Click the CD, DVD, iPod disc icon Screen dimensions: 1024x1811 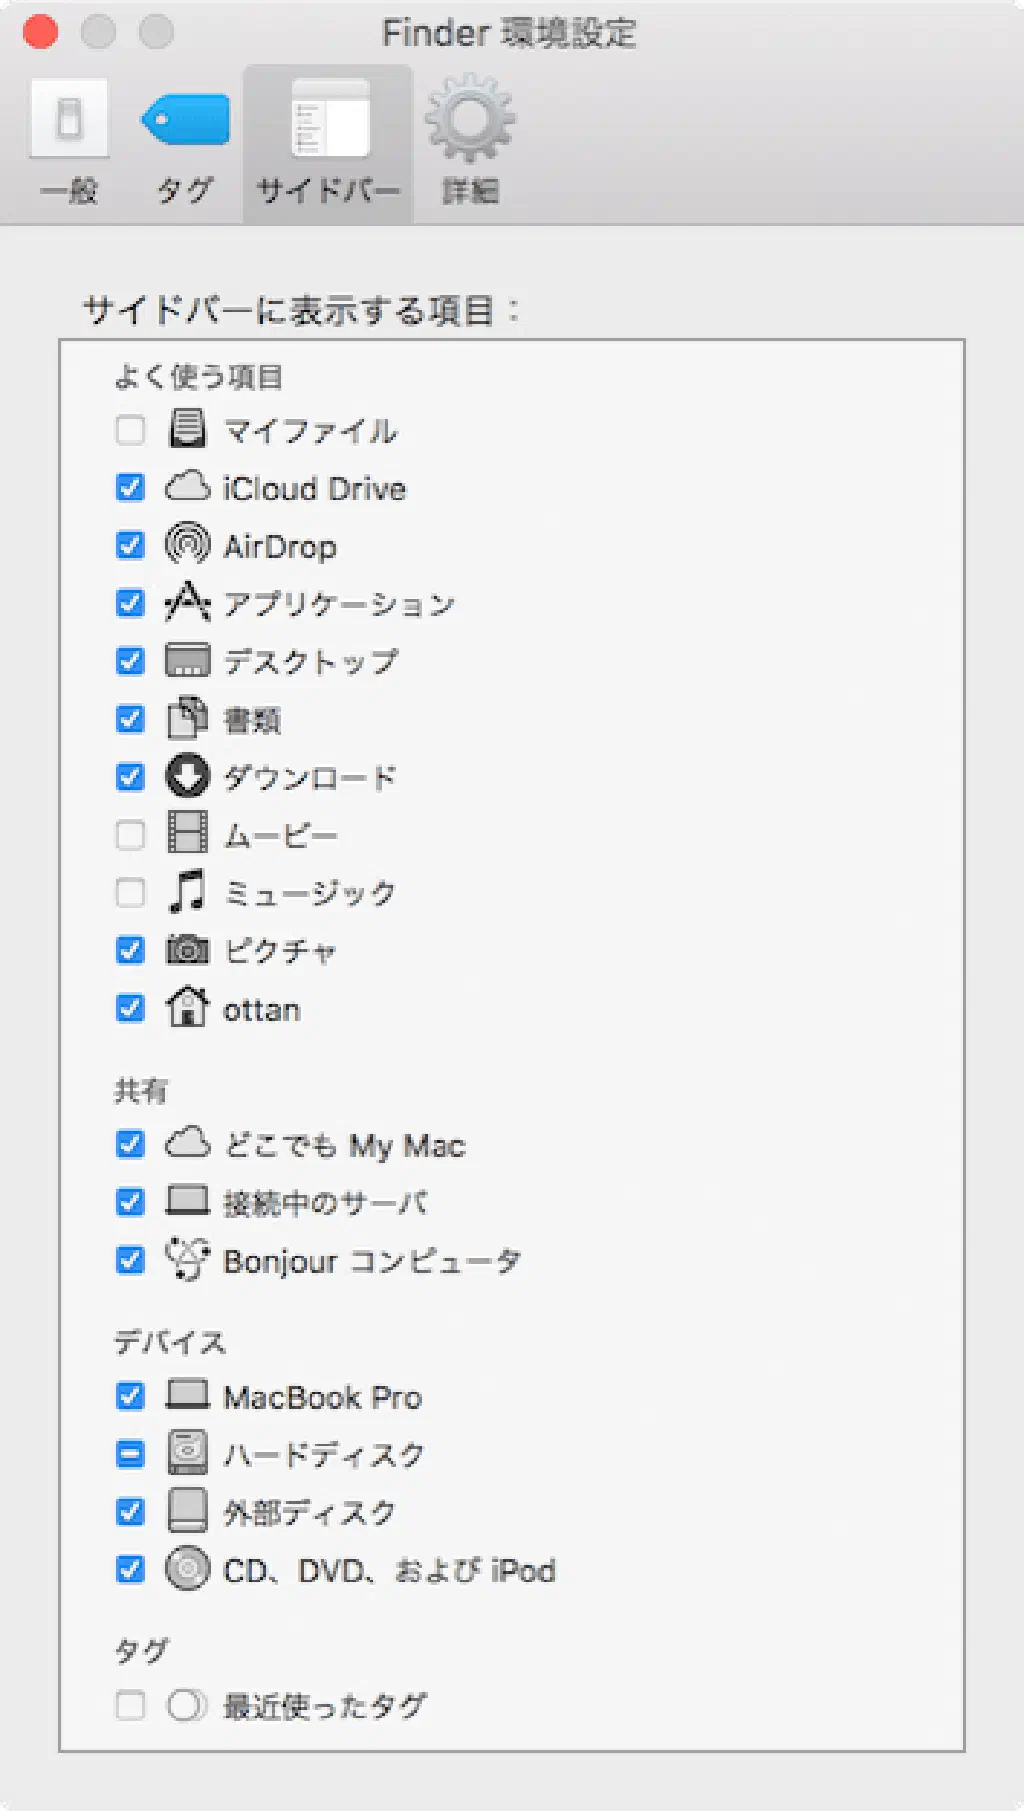187,1569
